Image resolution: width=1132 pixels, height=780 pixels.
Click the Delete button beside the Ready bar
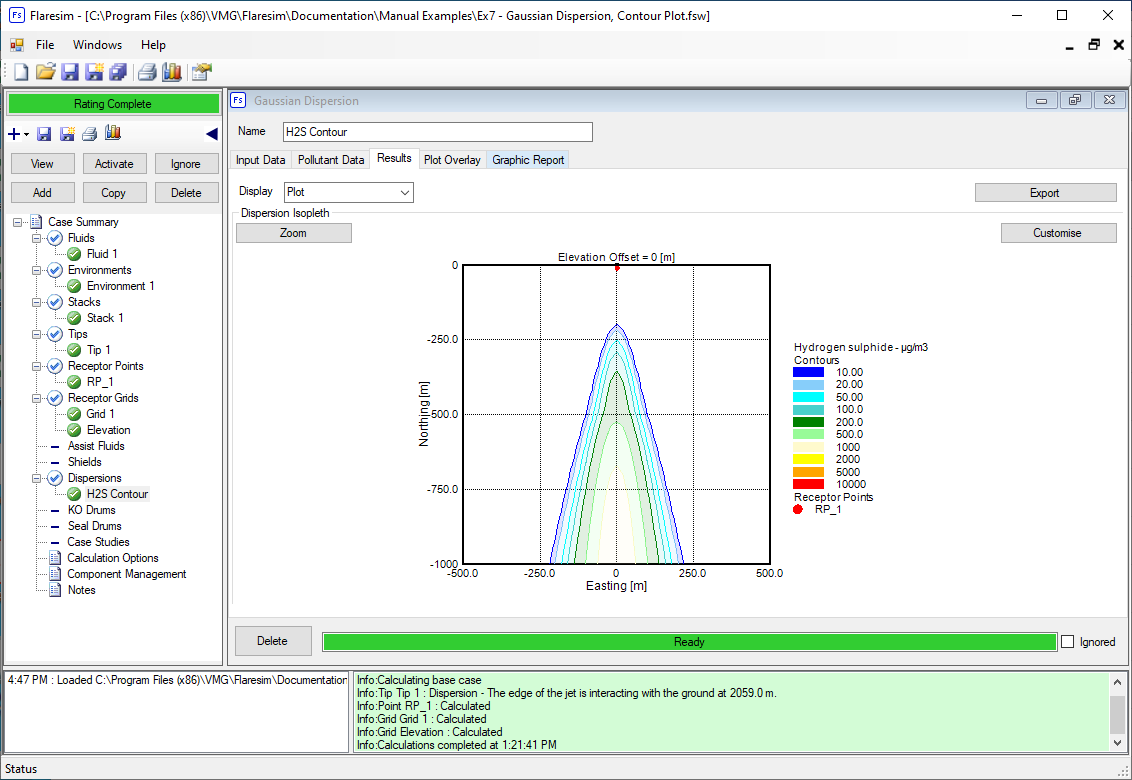coord(273,641)
